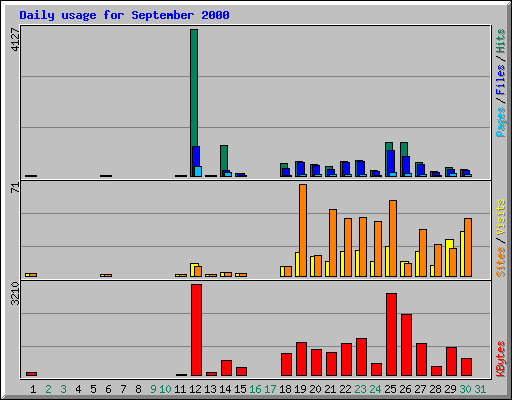This screenshot has height=400, width=512.
Task: Click green day label 30 on x-axis
Action: point(465,389)
